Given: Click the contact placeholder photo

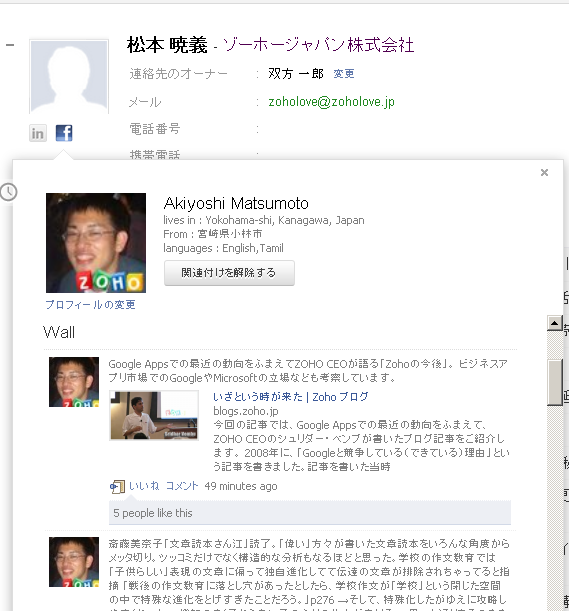Looking at the screenshot, I should tap(69, 76).
